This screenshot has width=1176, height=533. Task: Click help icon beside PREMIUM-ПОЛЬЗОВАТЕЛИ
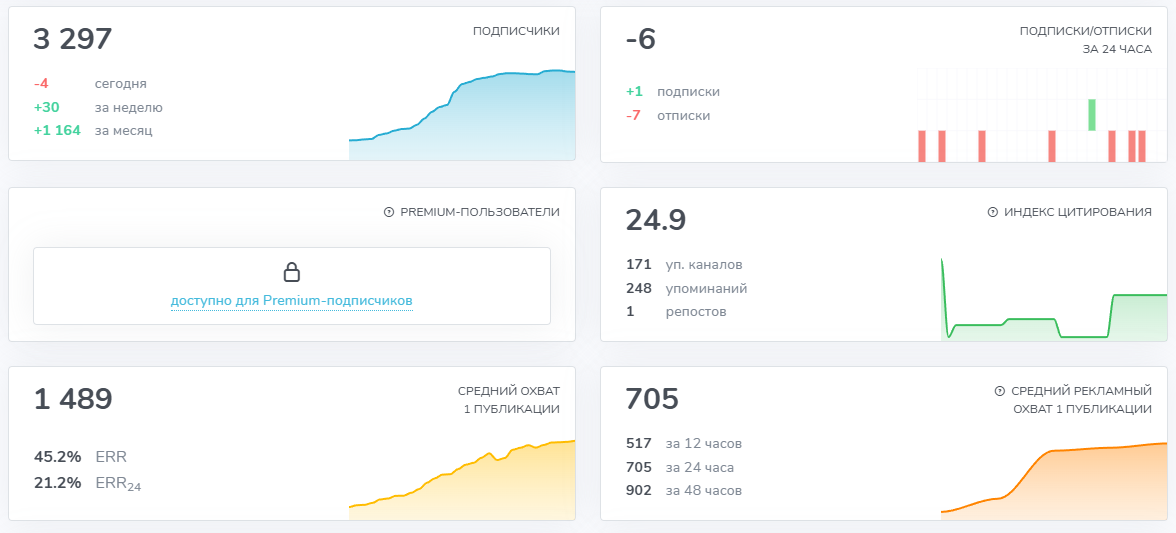click(x=388, y=212)
